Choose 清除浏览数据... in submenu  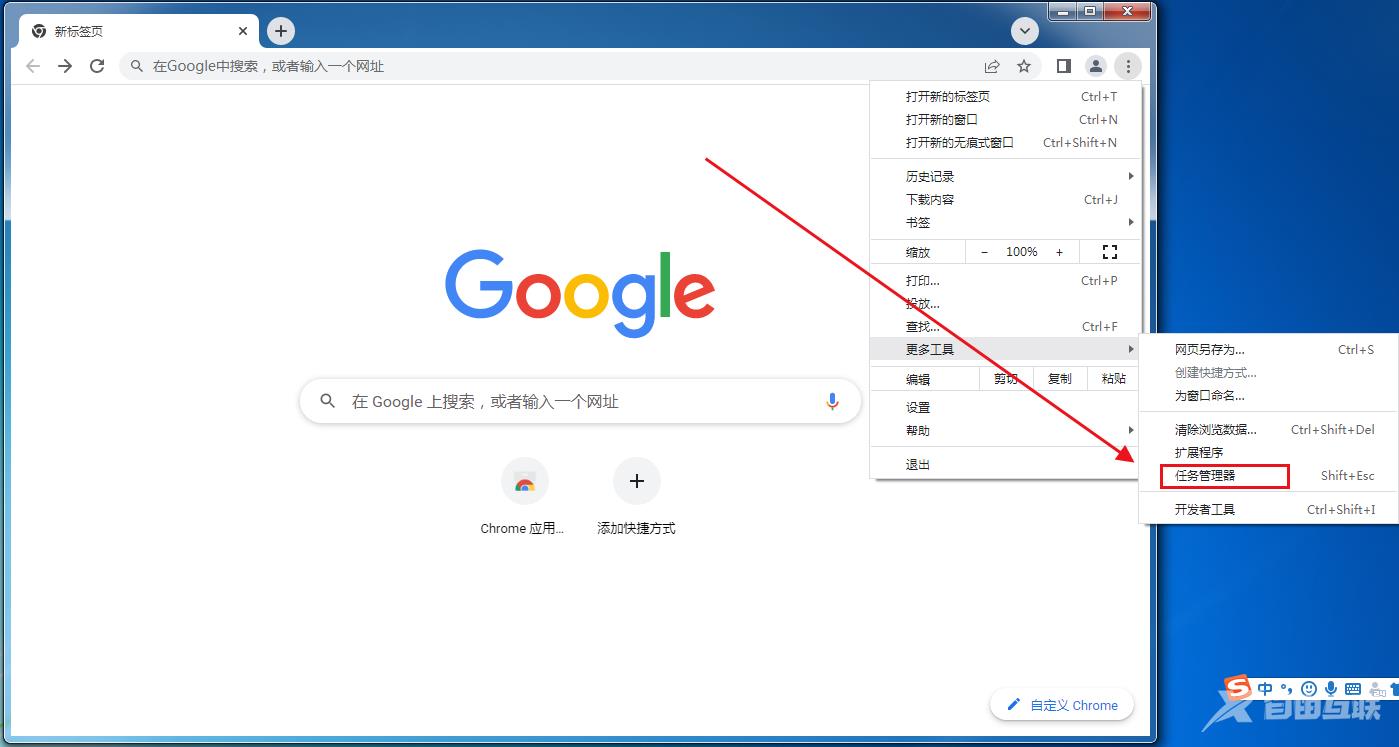(x=1269, y=429)
